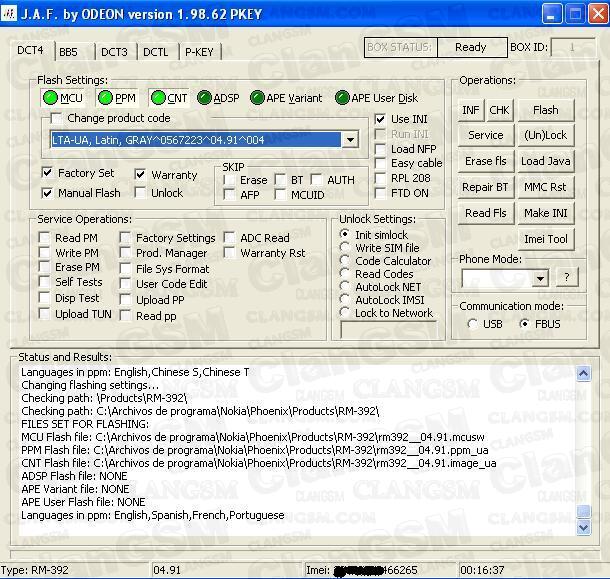
Task: Check the User Code Edit option
Action: coord(125,284)
